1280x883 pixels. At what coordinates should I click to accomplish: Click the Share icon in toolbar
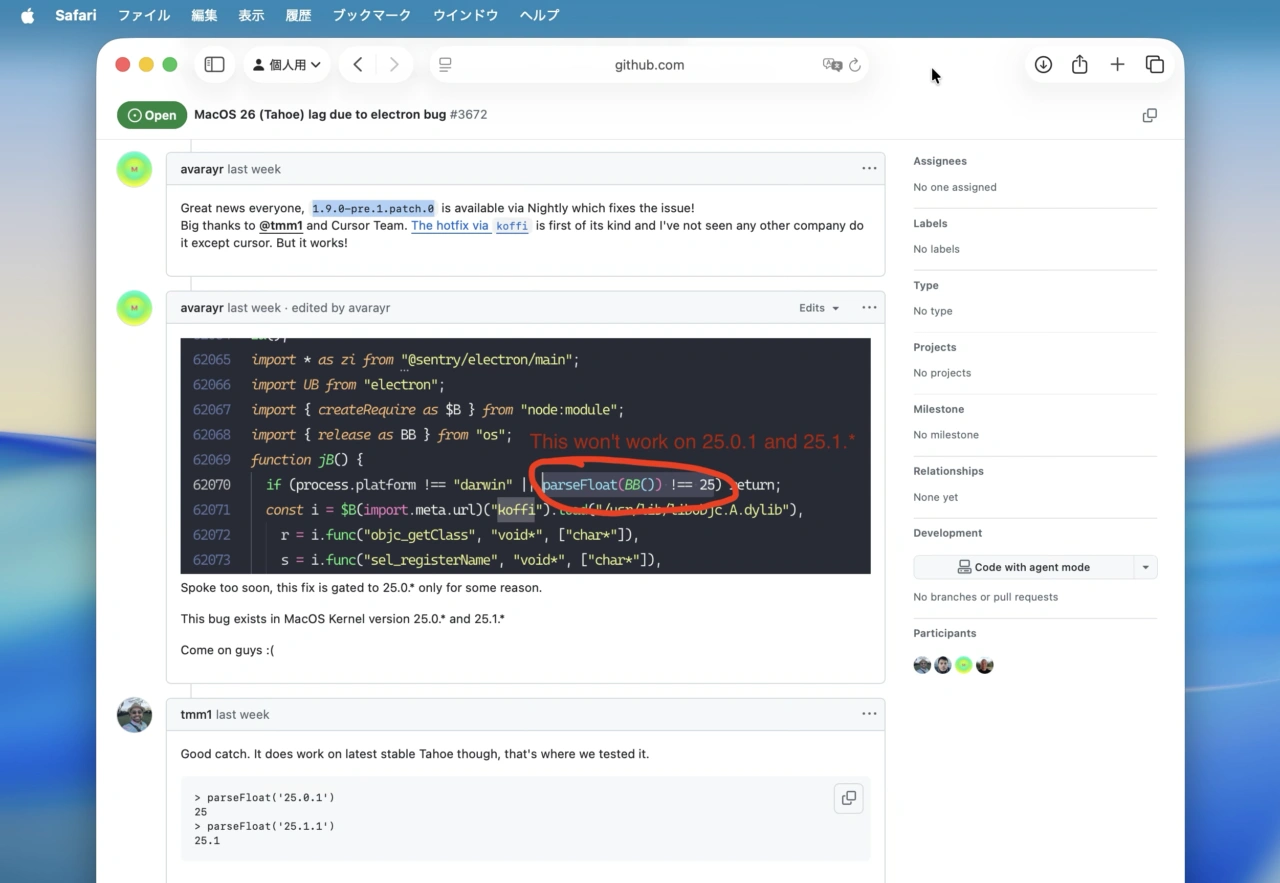1079,65
